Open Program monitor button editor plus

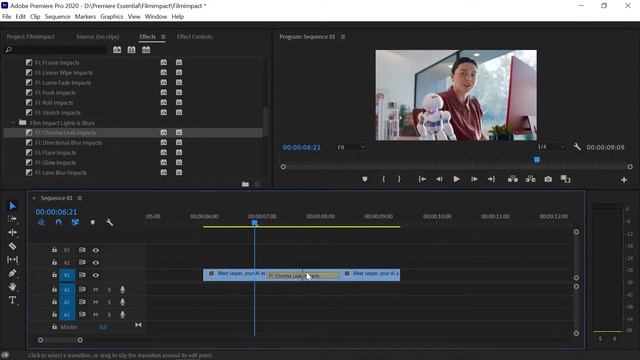[624, 180]
